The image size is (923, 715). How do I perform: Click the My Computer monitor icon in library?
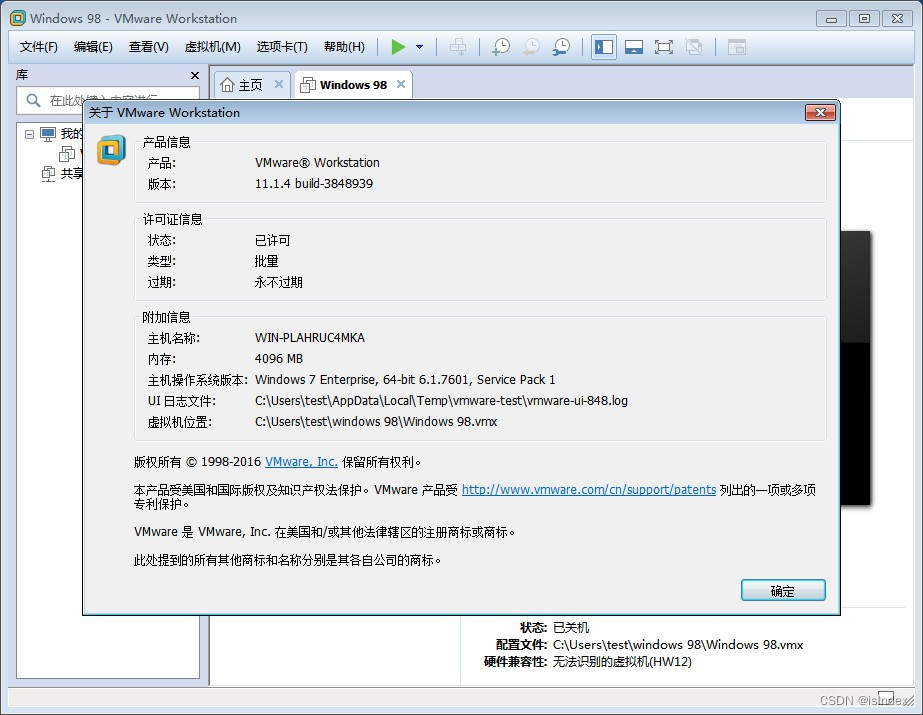[x=48, y=134]
